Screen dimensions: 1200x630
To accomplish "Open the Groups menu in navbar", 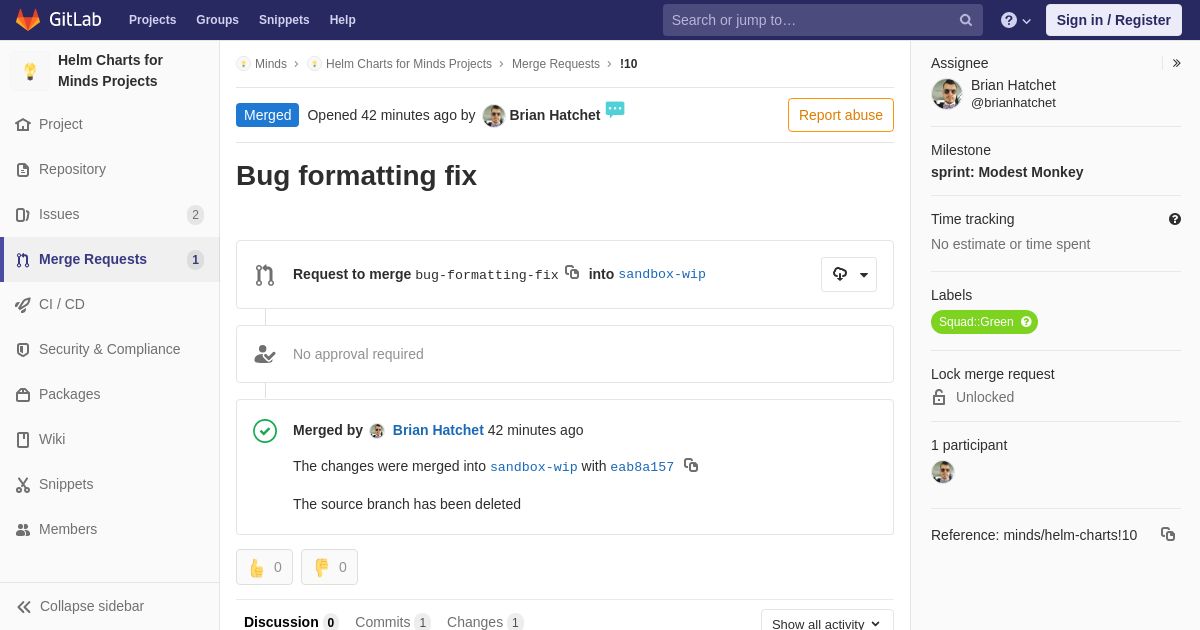I will tap(217, 20).
